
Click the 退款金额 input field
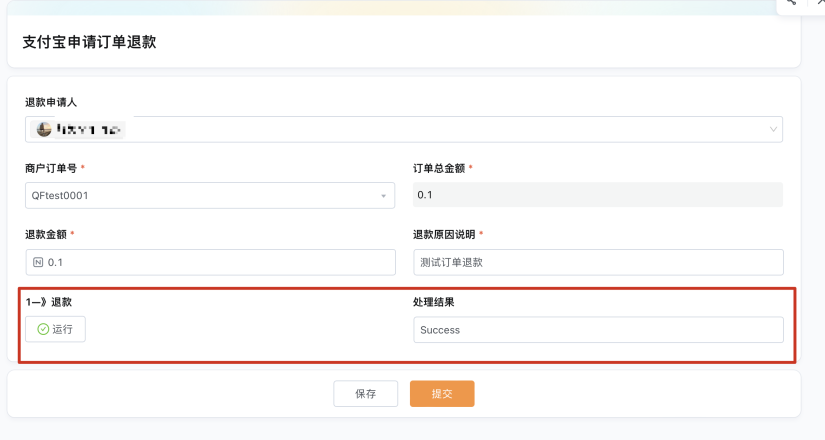tap(210, 262)
